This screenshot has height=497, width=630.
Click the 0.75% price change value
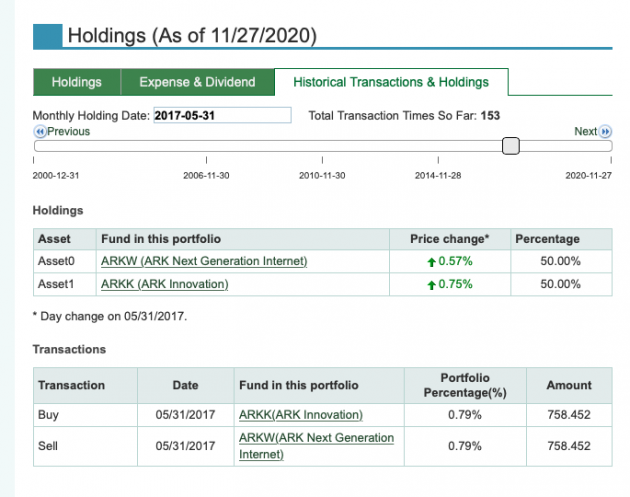click(x=455, y=284)
